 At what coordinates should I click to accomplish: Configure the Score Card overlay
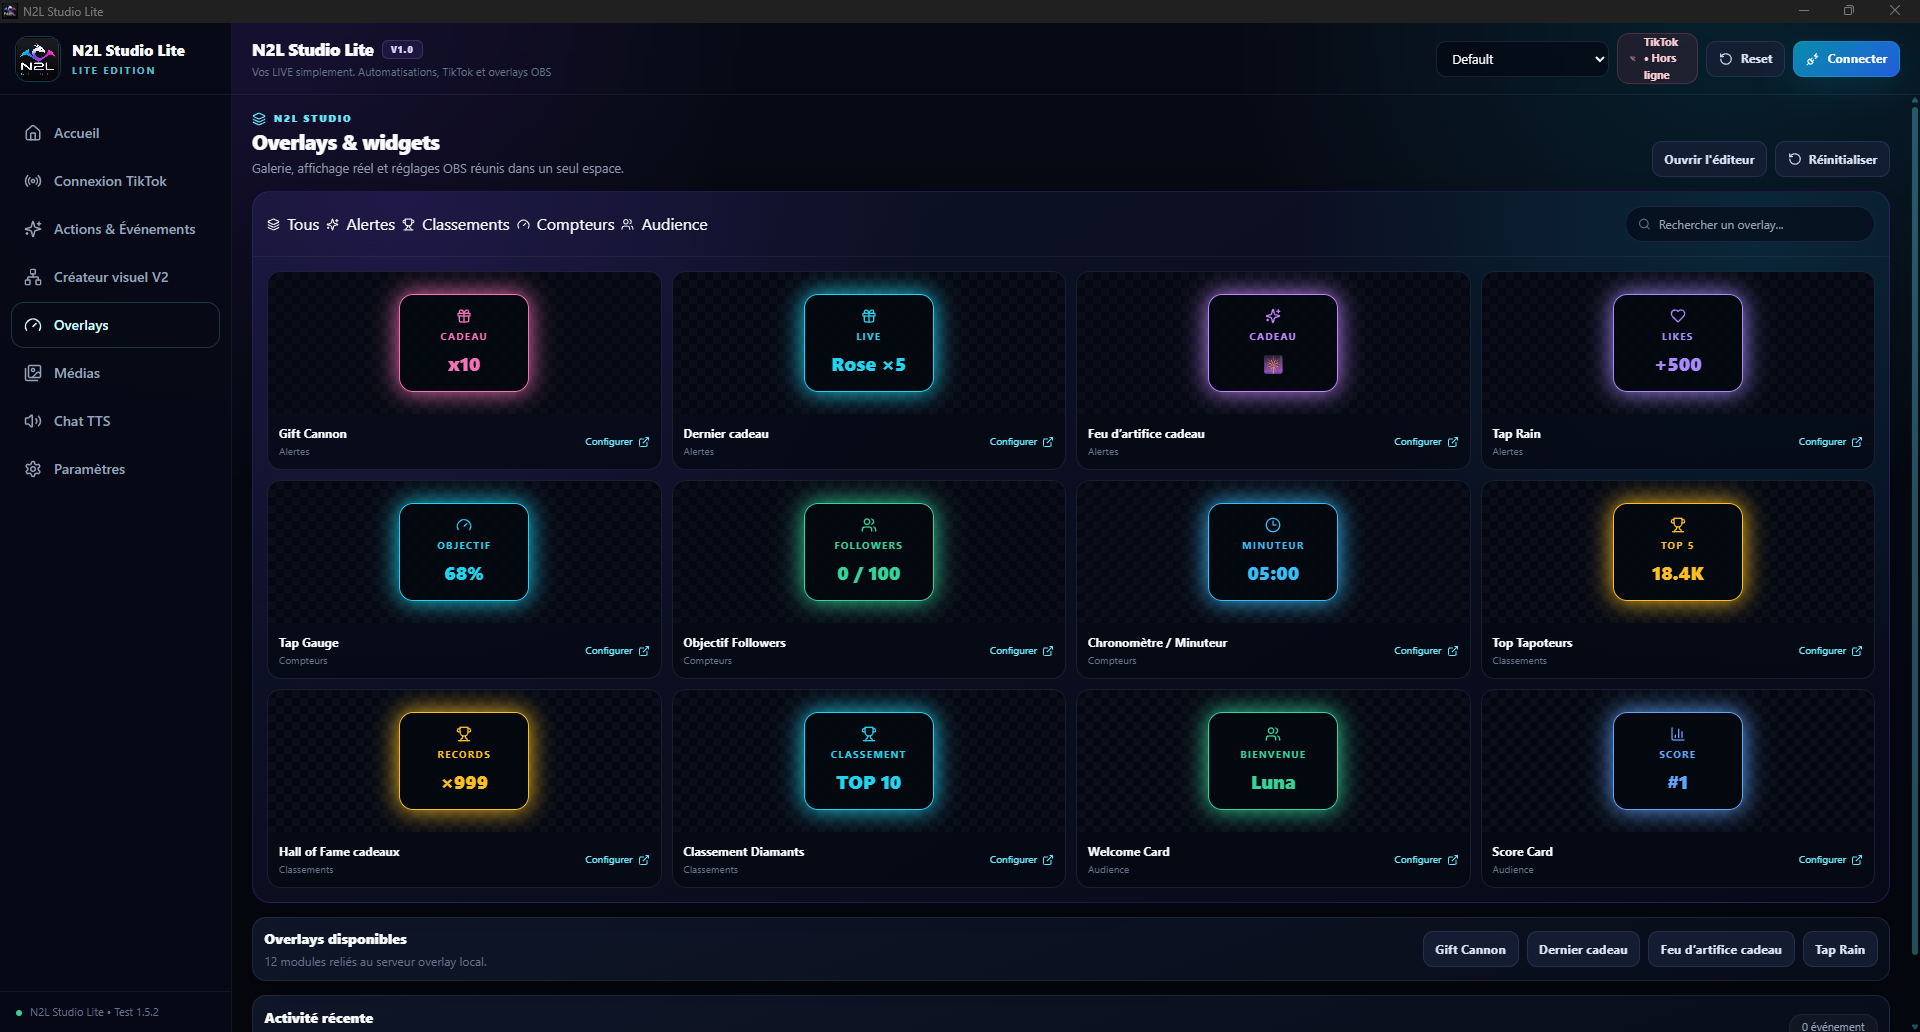pos(1830,860)
